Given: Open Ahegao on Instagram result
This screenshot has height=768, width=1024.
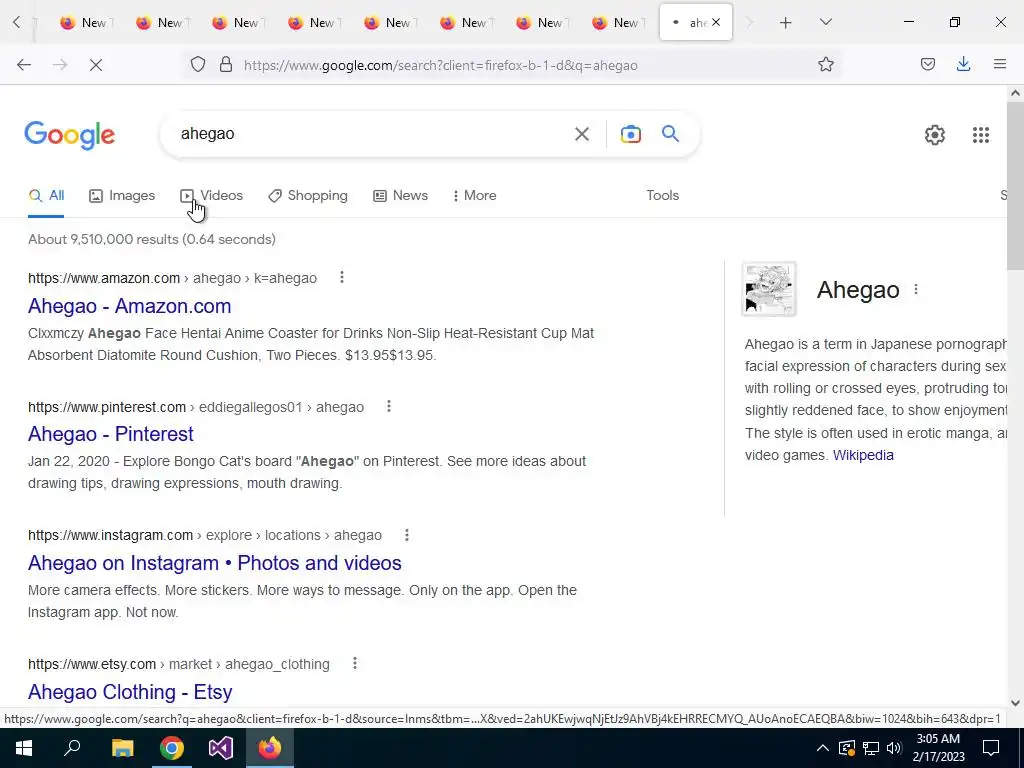Looking at the screenshot, I should 214,562.
